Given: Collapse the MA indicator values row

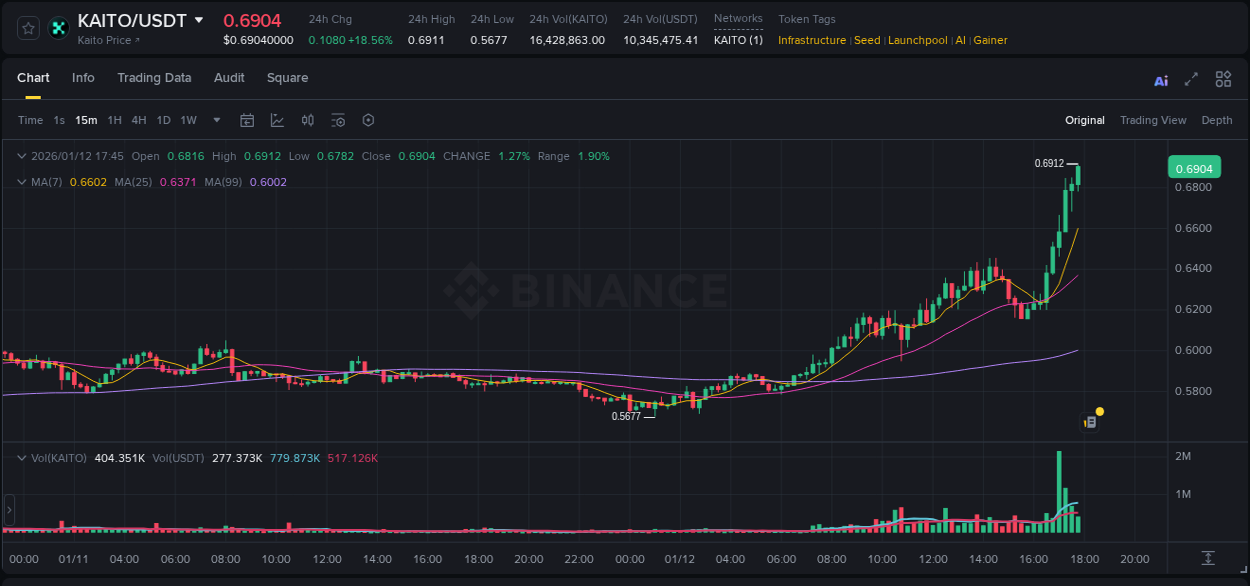Looking at the screenshot, I should click(x=20, y=182).
